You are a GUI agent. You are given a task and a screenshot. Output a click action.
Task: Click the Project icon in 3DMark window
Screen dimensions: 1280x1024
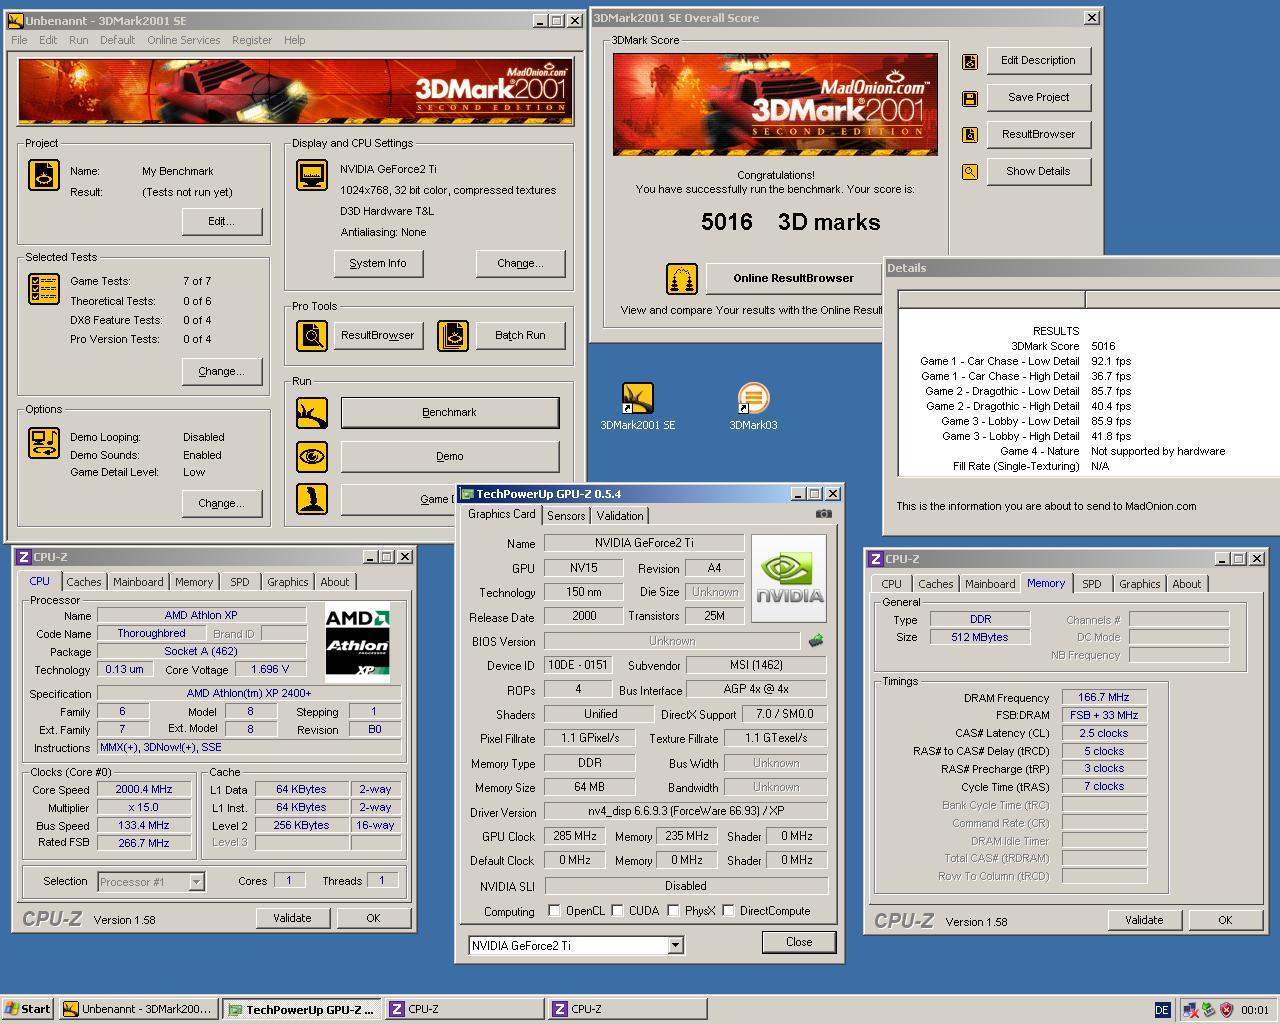(x=43, y=175)
